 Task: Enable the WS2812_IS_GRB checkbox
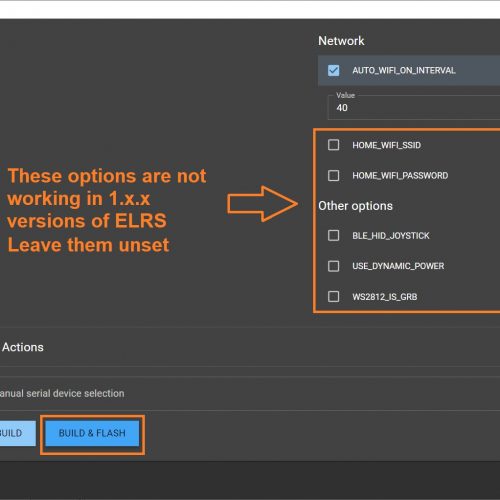tap(333, 296)
